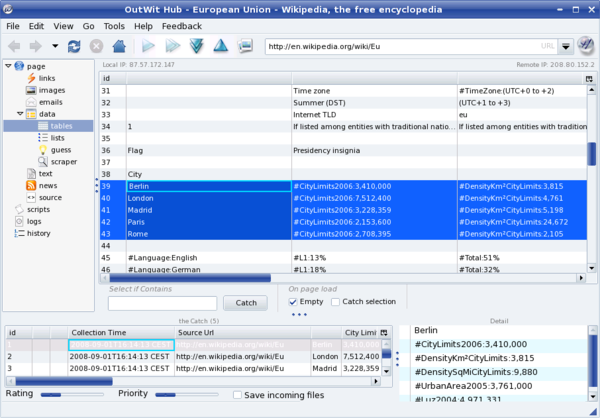Viewport: 600px width, 418px height.
Task: Open the navigation history dropdown arrow
Action: pos(55,46)
